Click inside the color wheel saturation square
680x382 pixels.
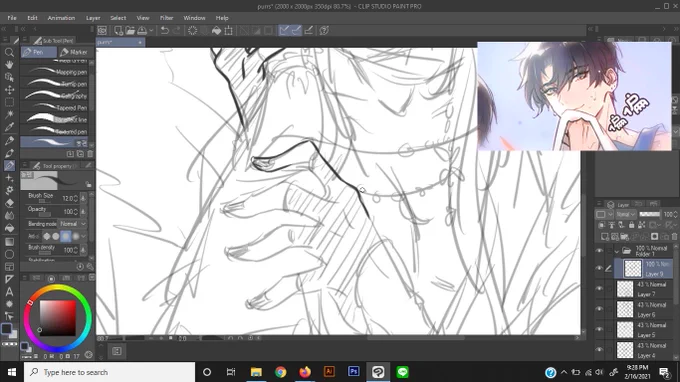[57, 317]
